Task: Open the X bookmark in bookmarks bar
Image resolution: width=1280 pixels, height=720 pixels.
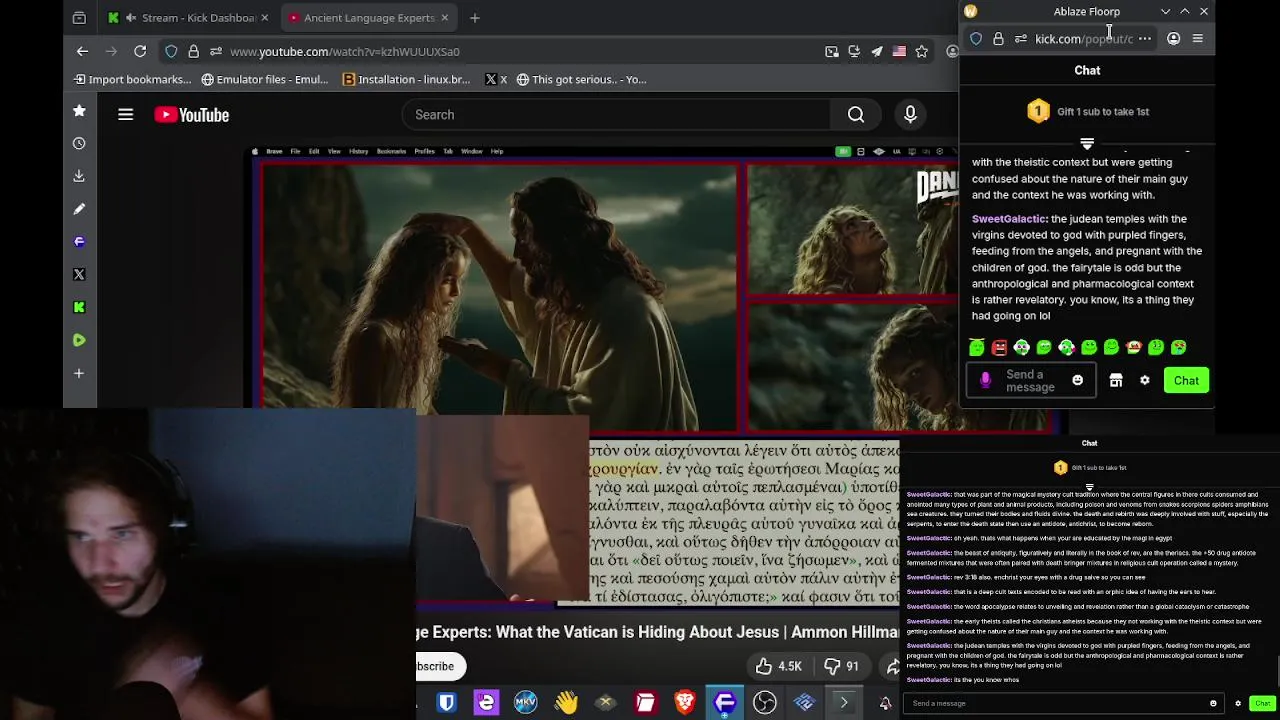Action: [496, 79]
